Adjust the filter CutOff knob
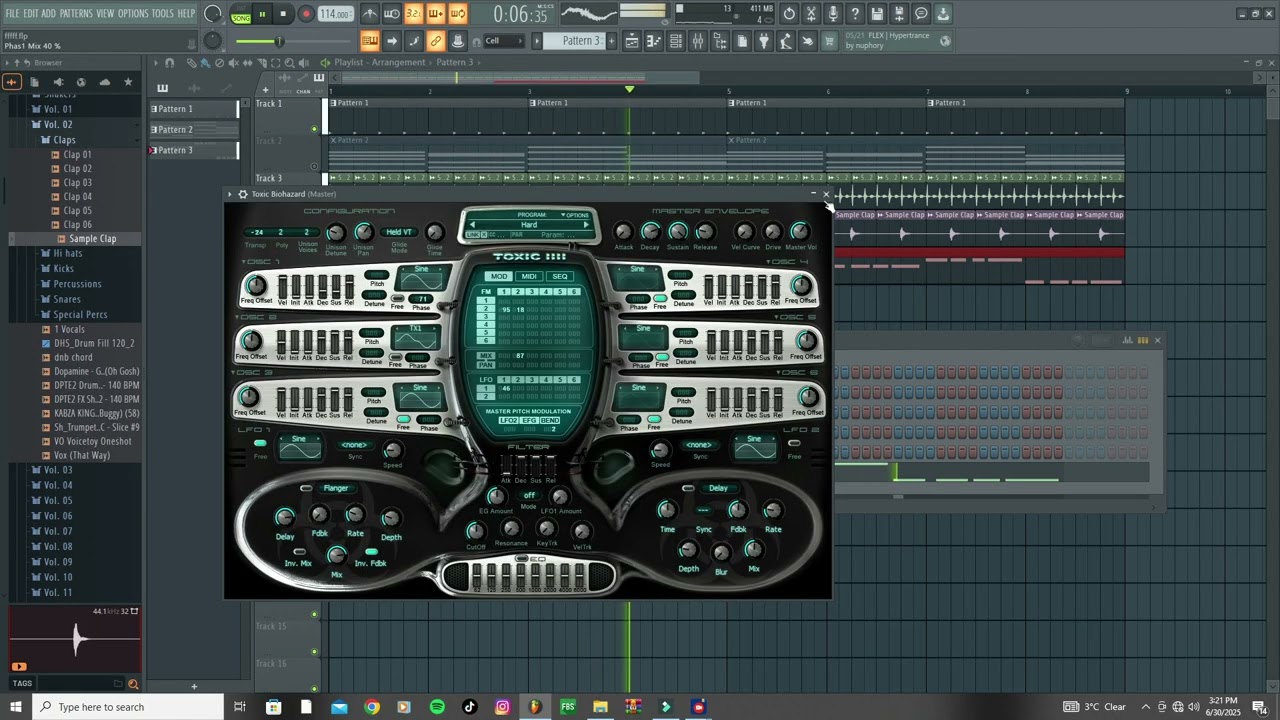This screenshot has height=720, width=1280. [x=476, y=530]
